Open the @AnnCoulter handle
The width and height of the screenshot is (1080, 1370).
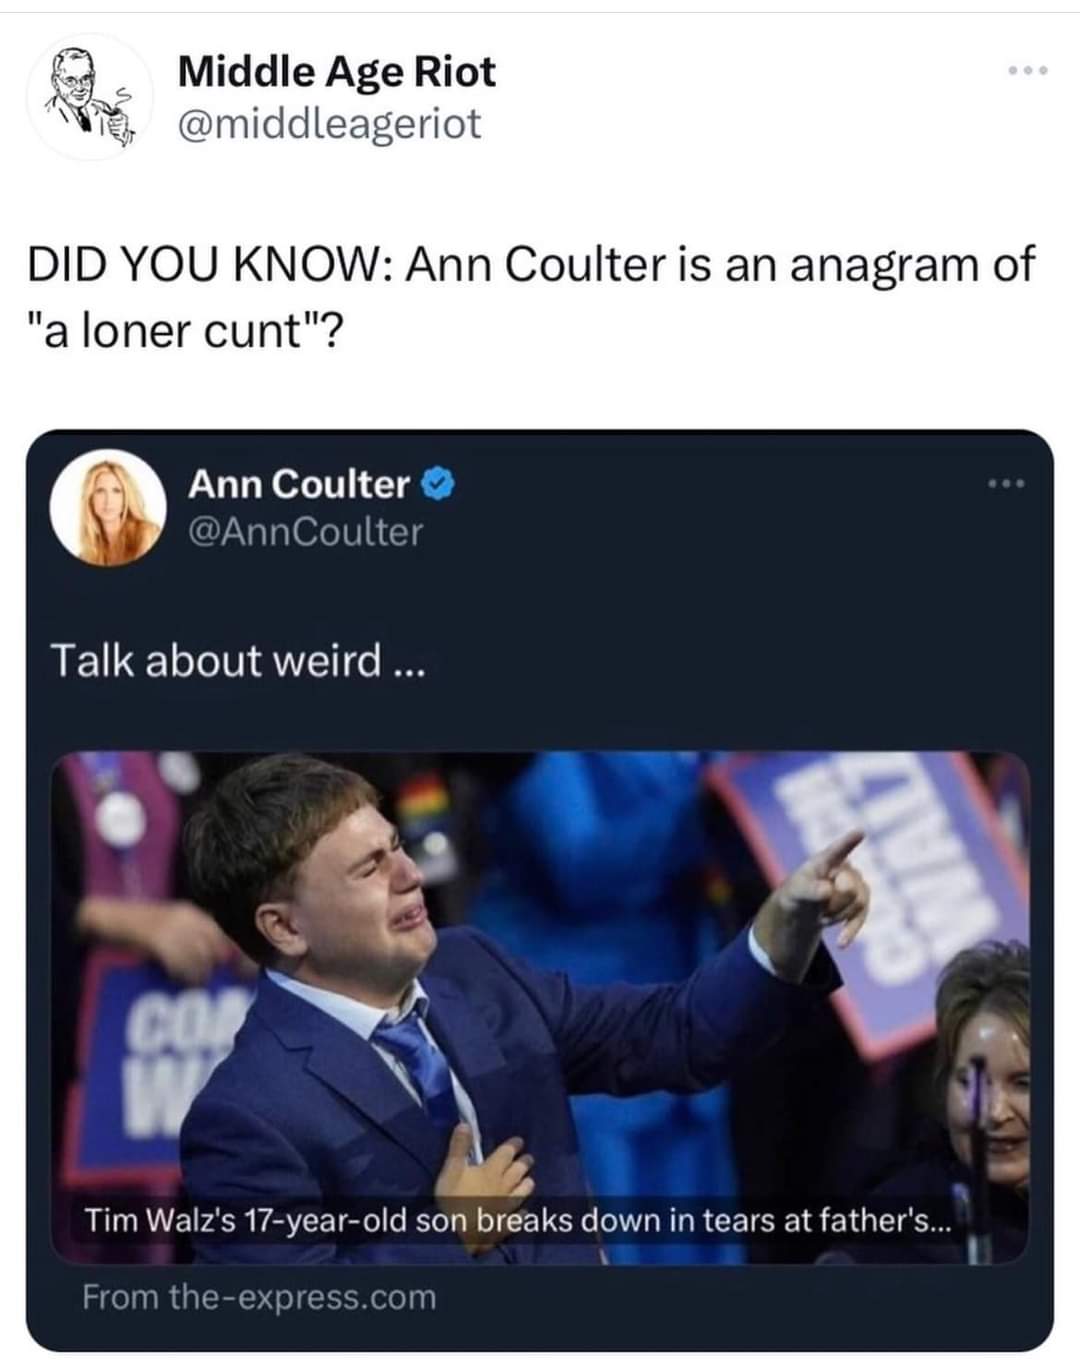click(x=306, y=531)
